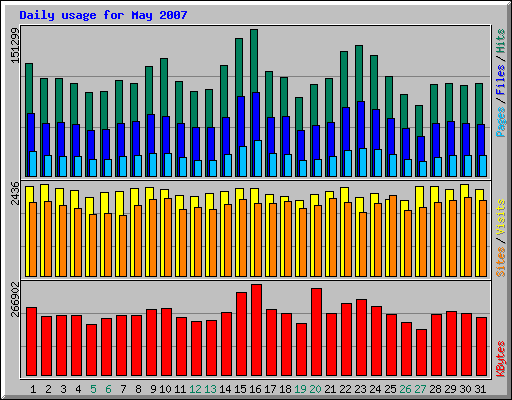Click day 15 on the x-axis
The height and width of the screenshot is (400, 512).
(240, 389)
